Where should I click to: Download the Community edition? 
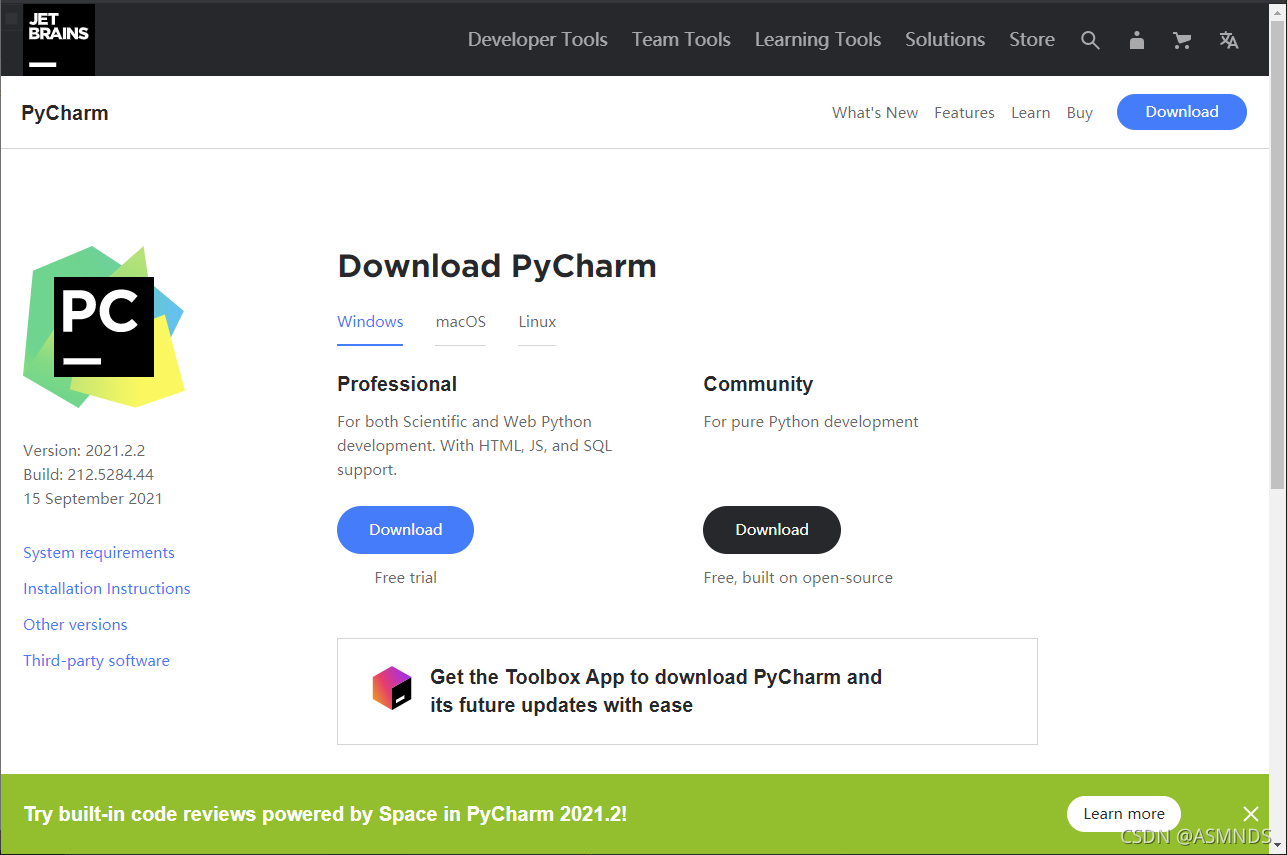tap(772, 530)
